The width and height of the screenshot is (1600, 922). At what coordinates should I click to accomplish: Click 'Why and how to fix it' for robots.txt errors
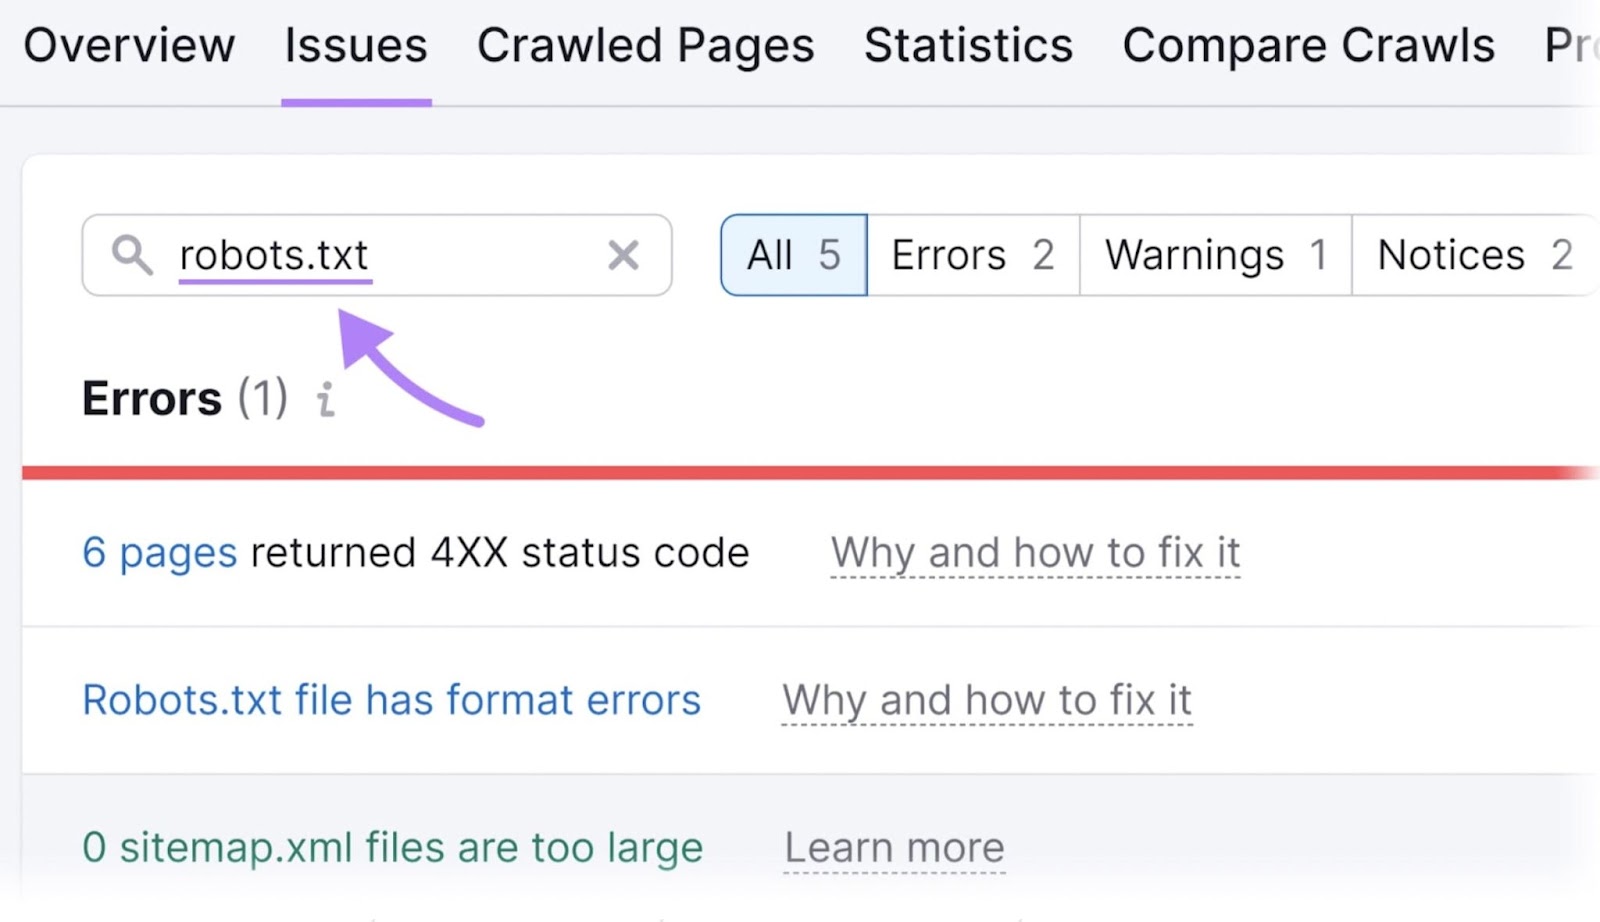point(987,700)
